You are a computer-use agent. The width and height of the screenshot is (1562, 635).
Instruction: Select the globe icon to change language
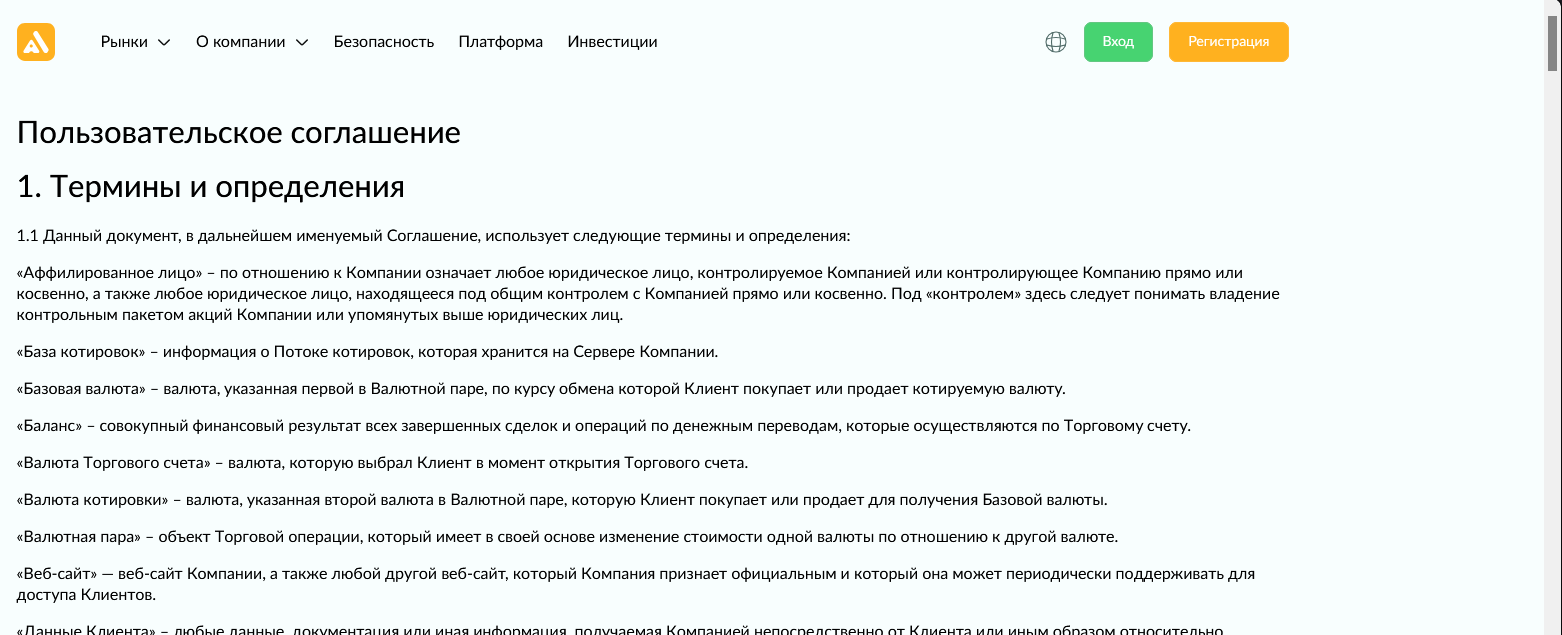[1055, 41]
